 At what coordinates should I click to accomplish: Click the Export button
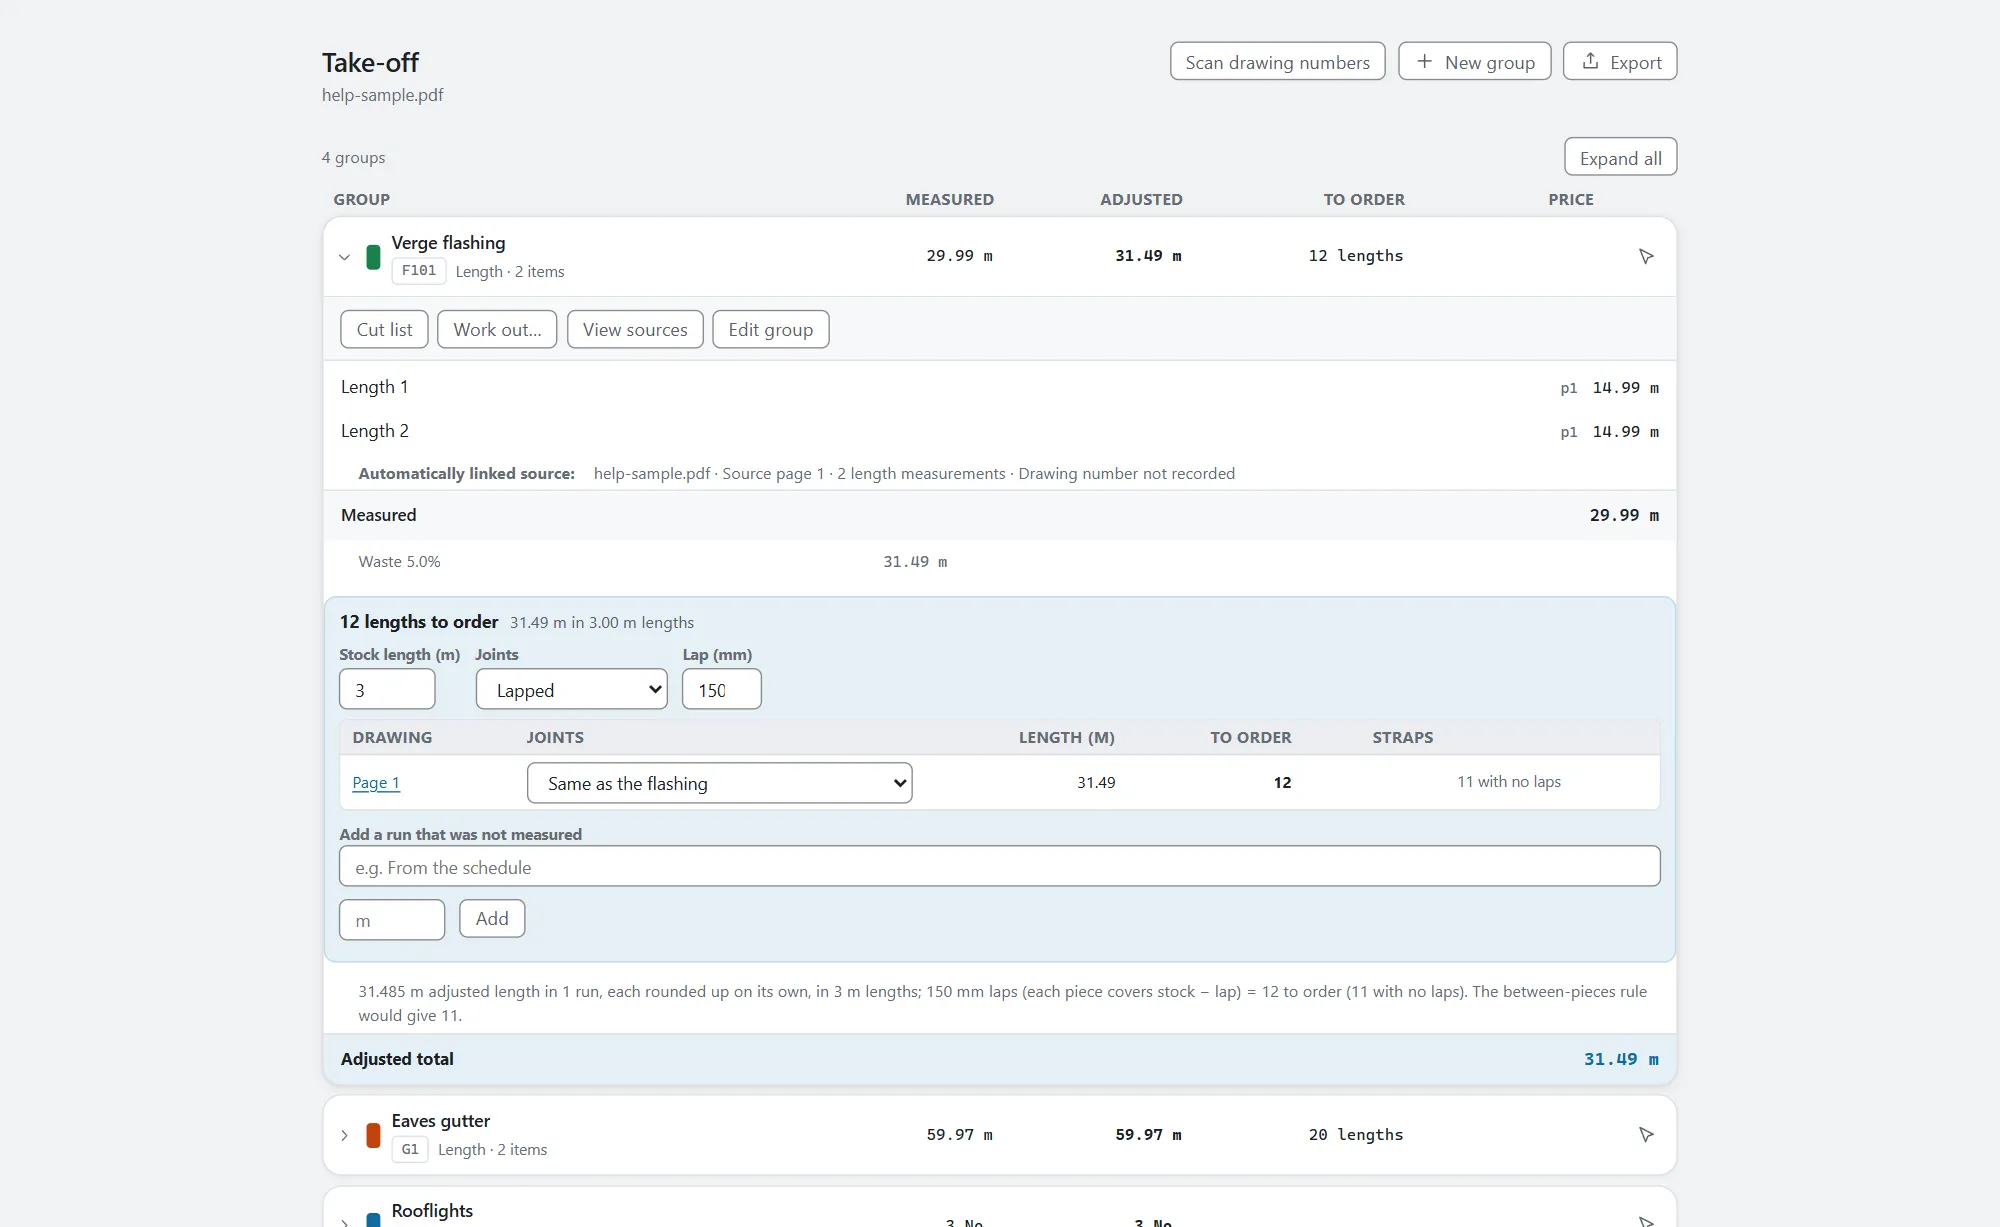[1620, 61]
